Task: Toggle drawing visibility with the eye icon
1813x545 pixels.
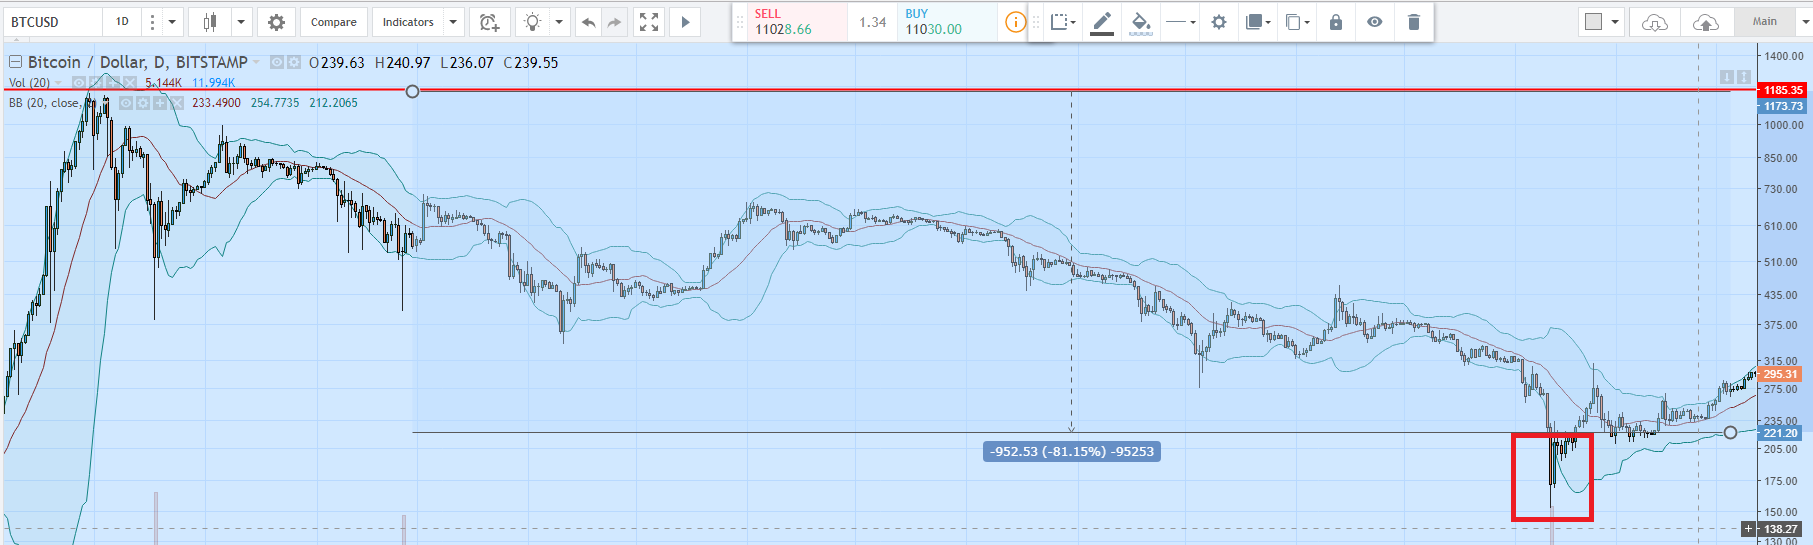Action: click(1375, 22)
